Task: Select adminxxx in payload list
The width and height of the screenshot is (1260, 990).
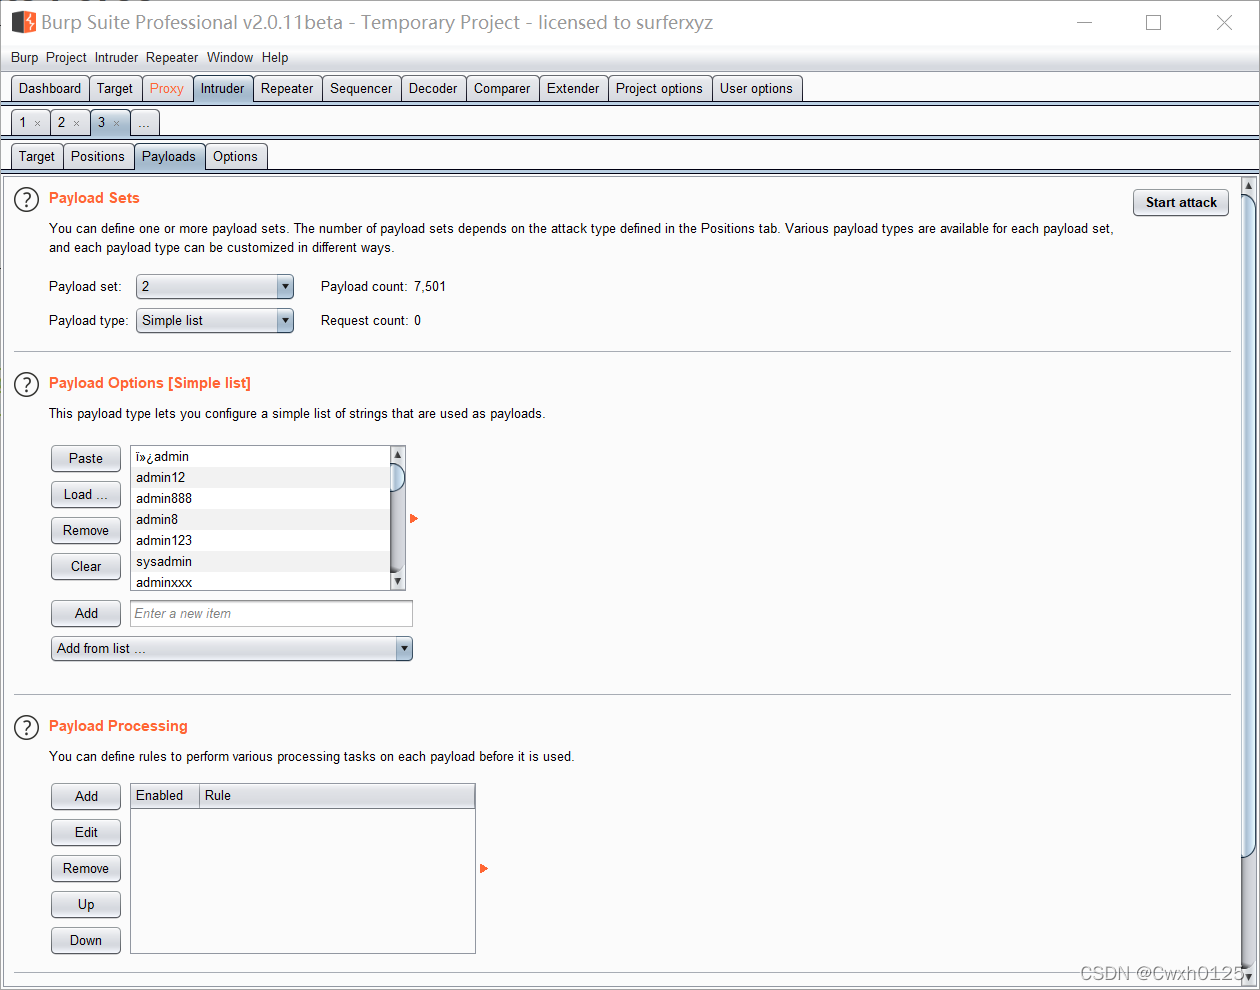Action: pos(260,582)
